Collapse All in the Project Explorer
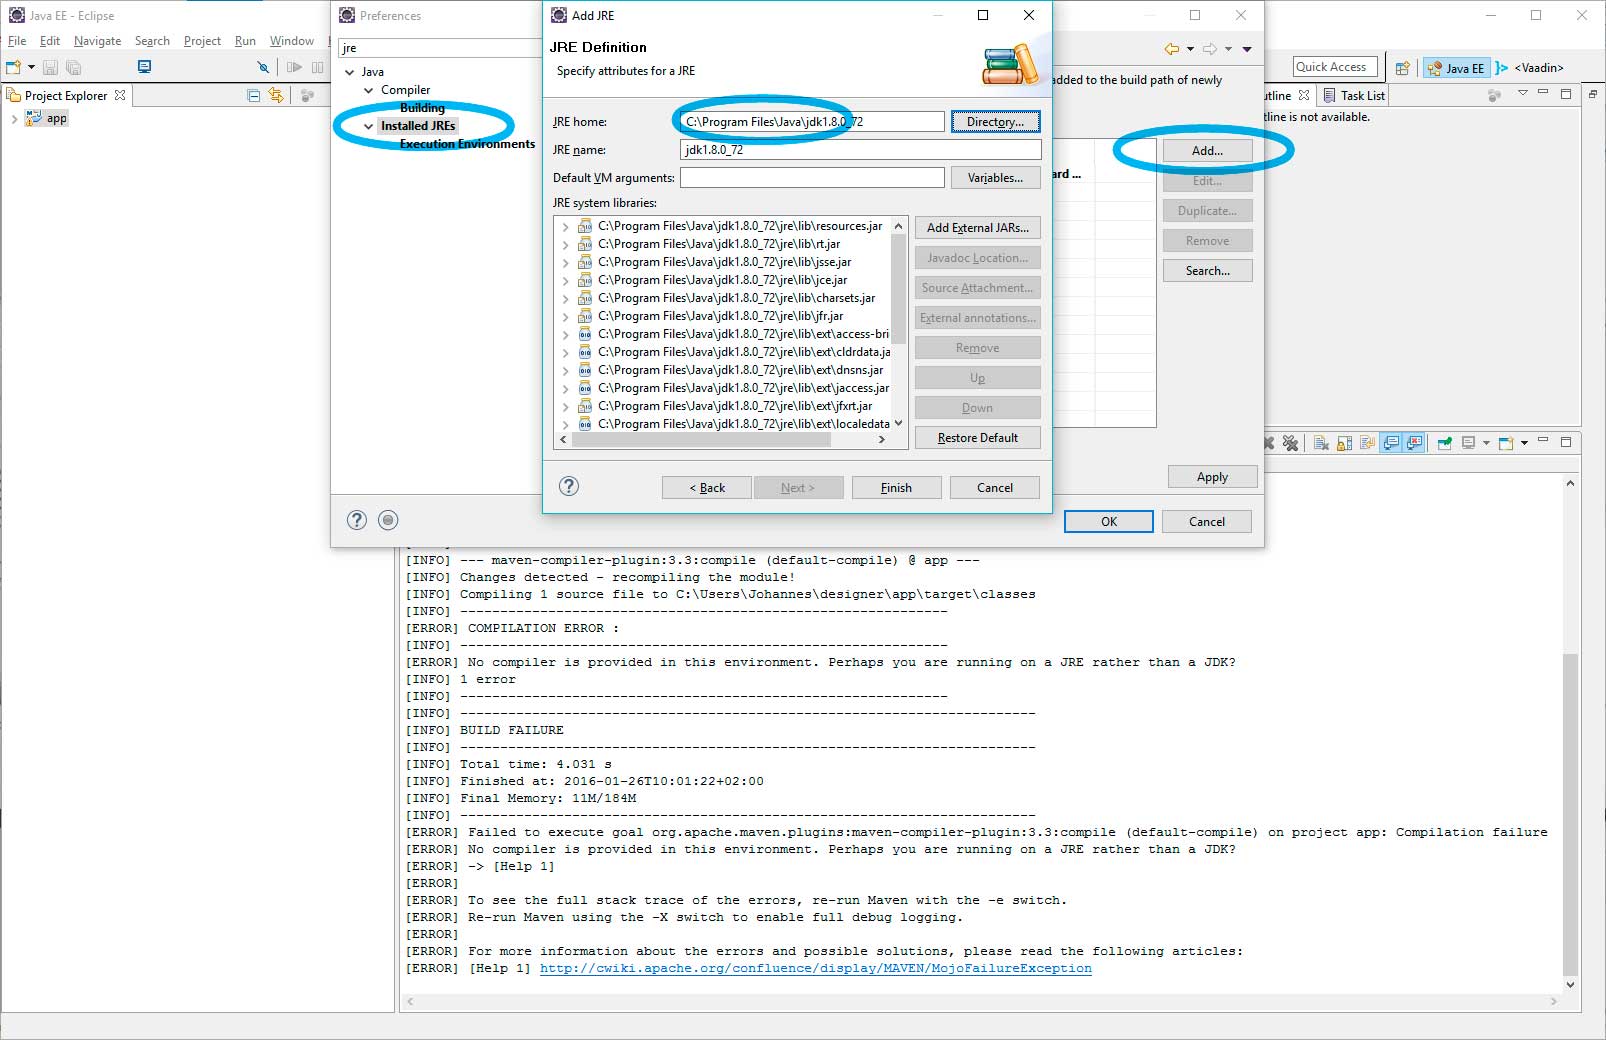Viewport: 1606px width, 1040px height. pos(253,96)
